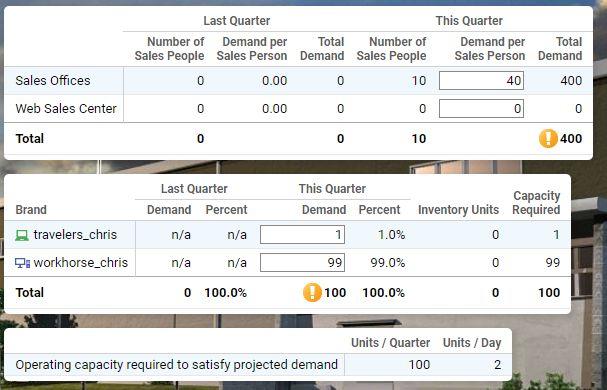Select the workhorse_chris brand name
Viewport: 607px width, 390px height.
[x=81, y=263]
